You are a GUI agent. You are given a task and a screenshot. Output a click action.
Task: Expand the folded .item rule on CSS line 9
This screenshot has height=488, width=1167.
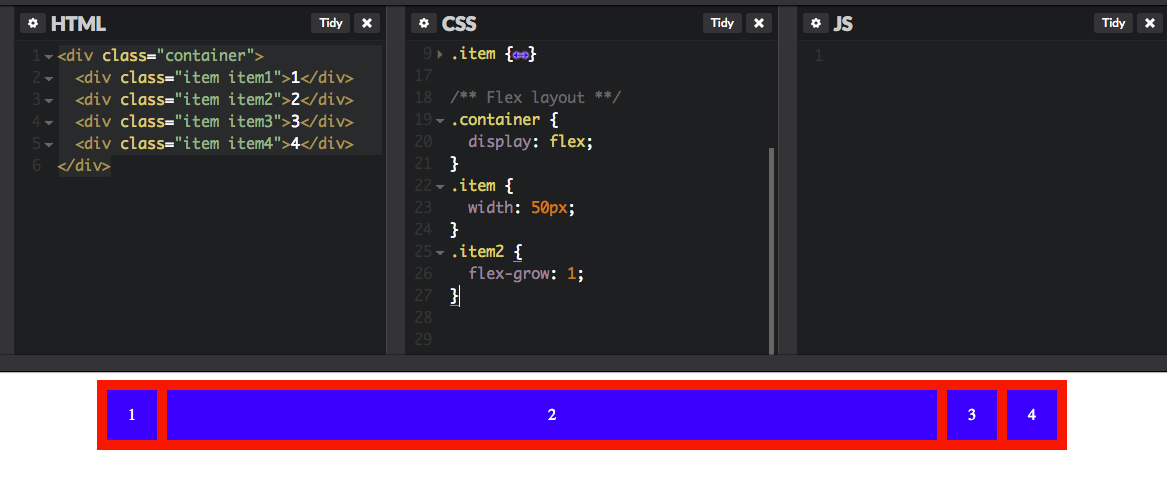point(440,54)
